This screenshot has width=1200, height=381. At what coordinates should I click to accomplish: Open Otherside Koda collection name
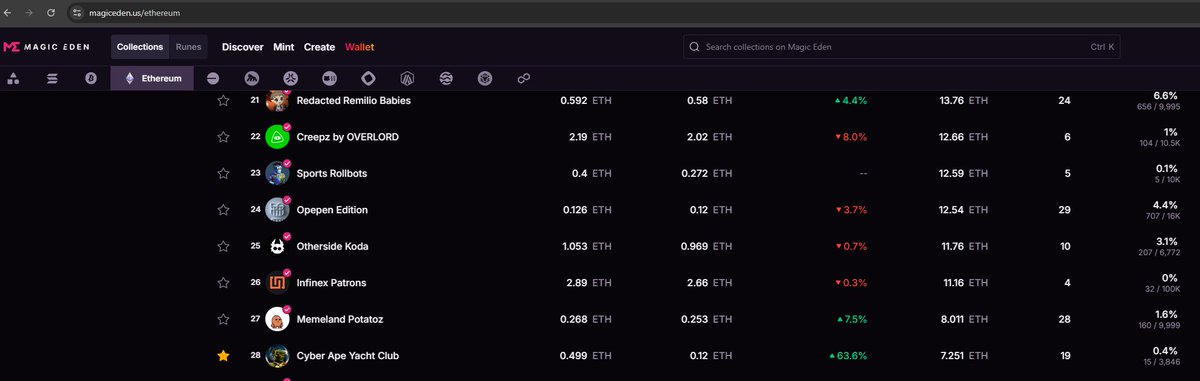click(333, 246)
